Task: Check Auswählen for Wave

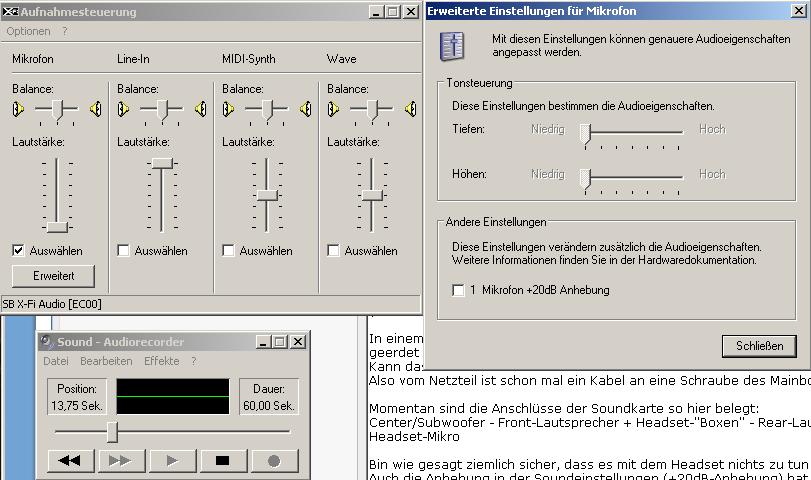Action: pyautogui.click(x=333, y=251)
